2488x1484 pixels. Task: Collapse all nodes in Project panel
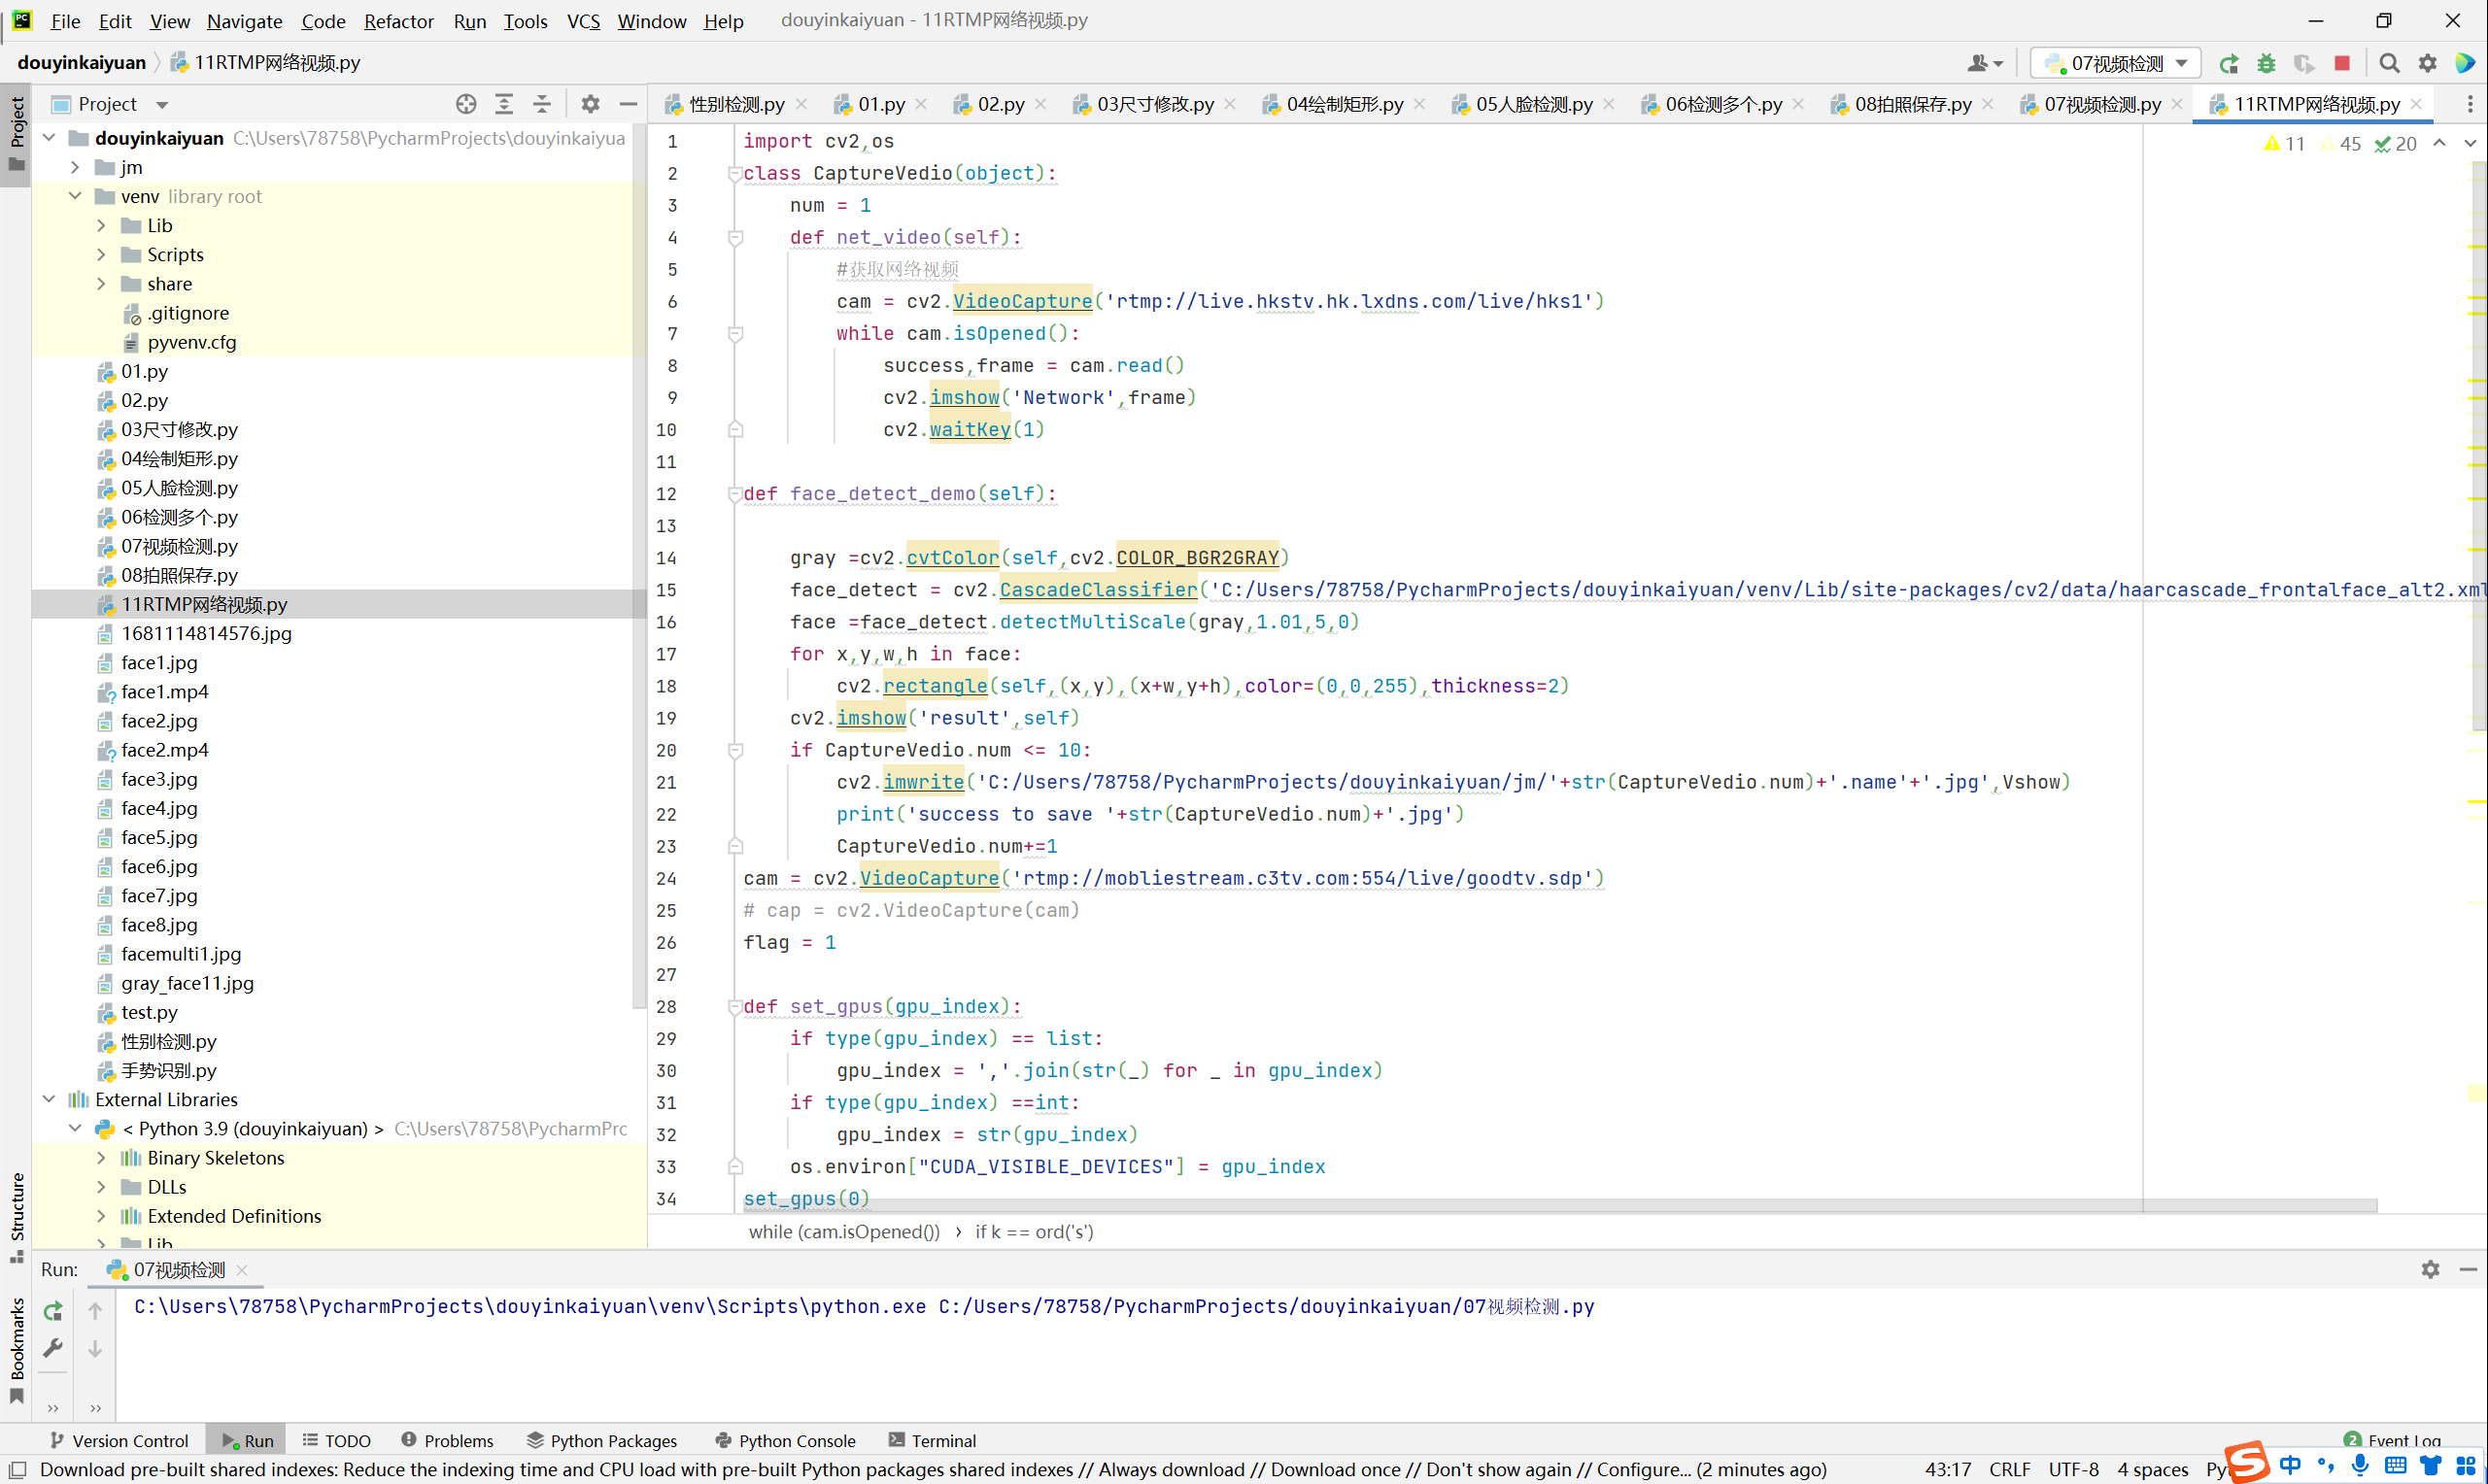[x=541, y=104]
